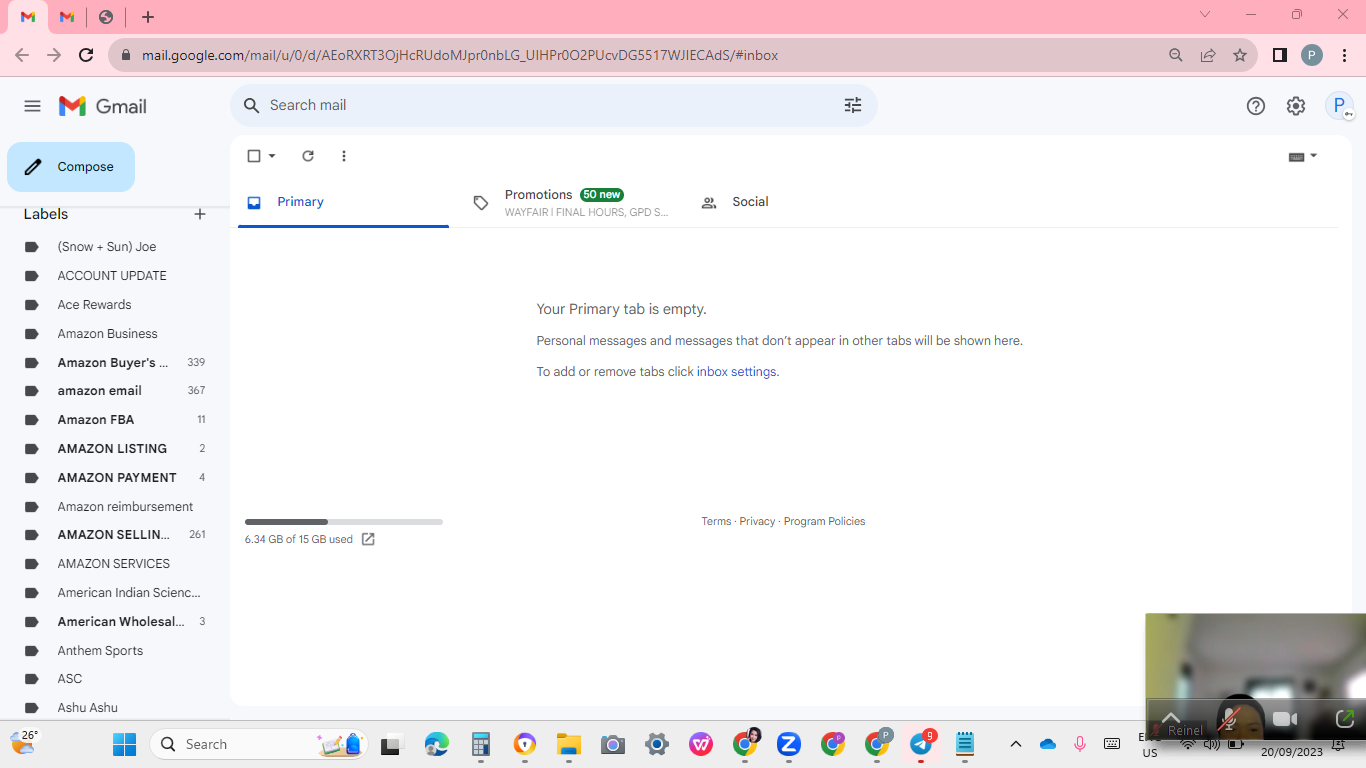
Task: Click the Gmail logo
Action: pyautogui.click(x=103, y=106)
